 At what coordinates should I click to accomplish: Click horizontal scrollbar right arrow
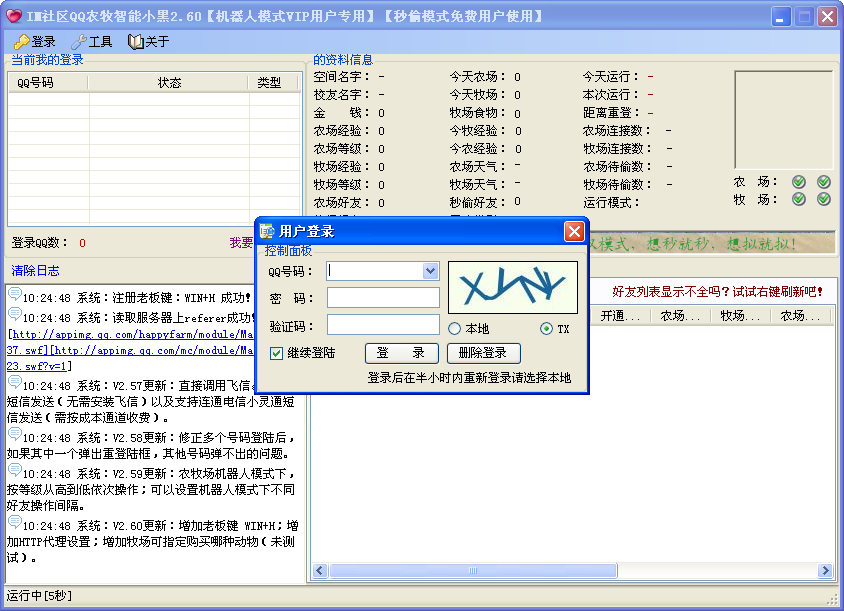point(825,571)
